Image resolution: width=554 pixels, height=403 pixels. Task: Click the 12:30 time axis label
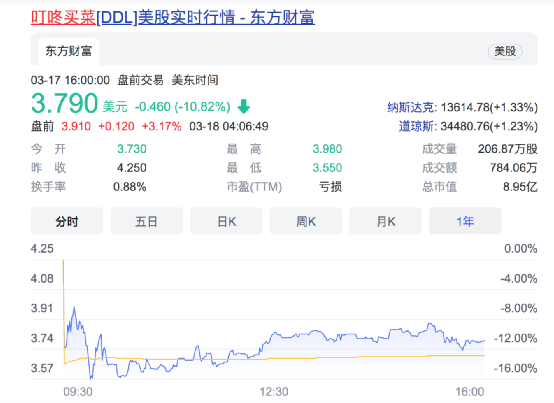274,392
